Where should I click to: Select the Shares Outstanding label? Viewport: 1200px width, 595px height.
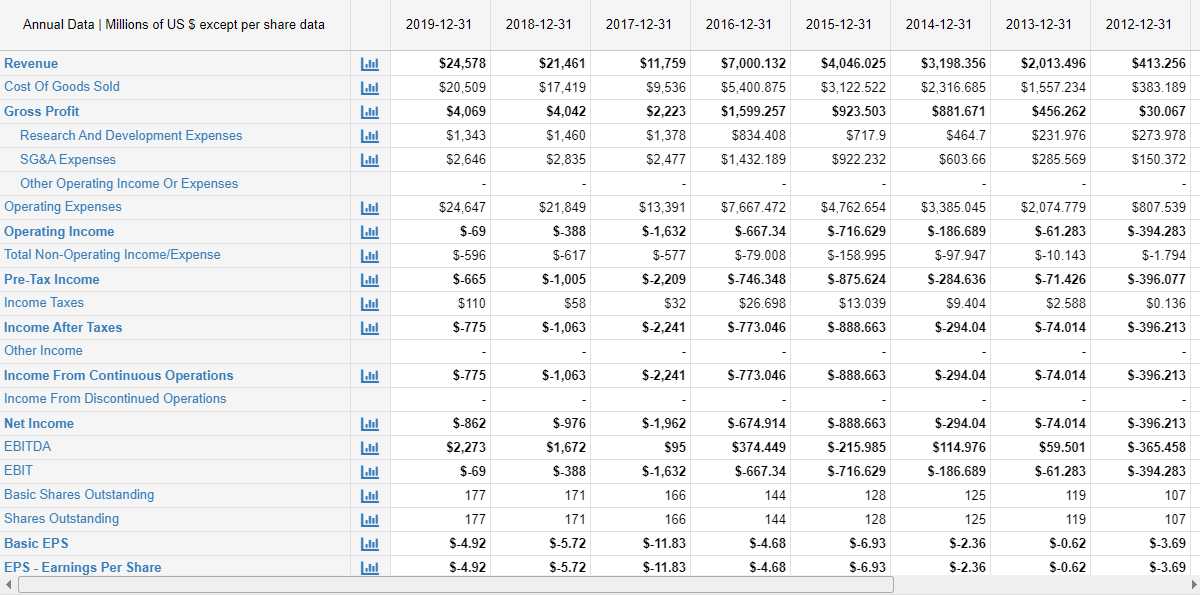pyautogui.click(x=61, y=518)
